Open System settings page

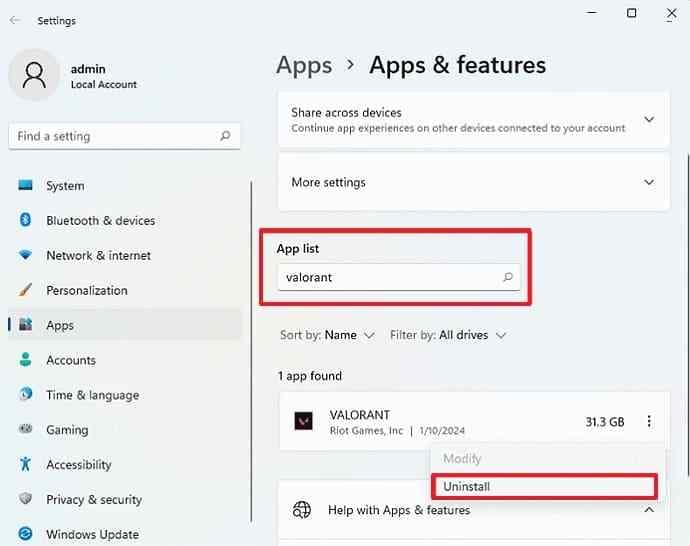pyautogui.click(x=65, y=186)
